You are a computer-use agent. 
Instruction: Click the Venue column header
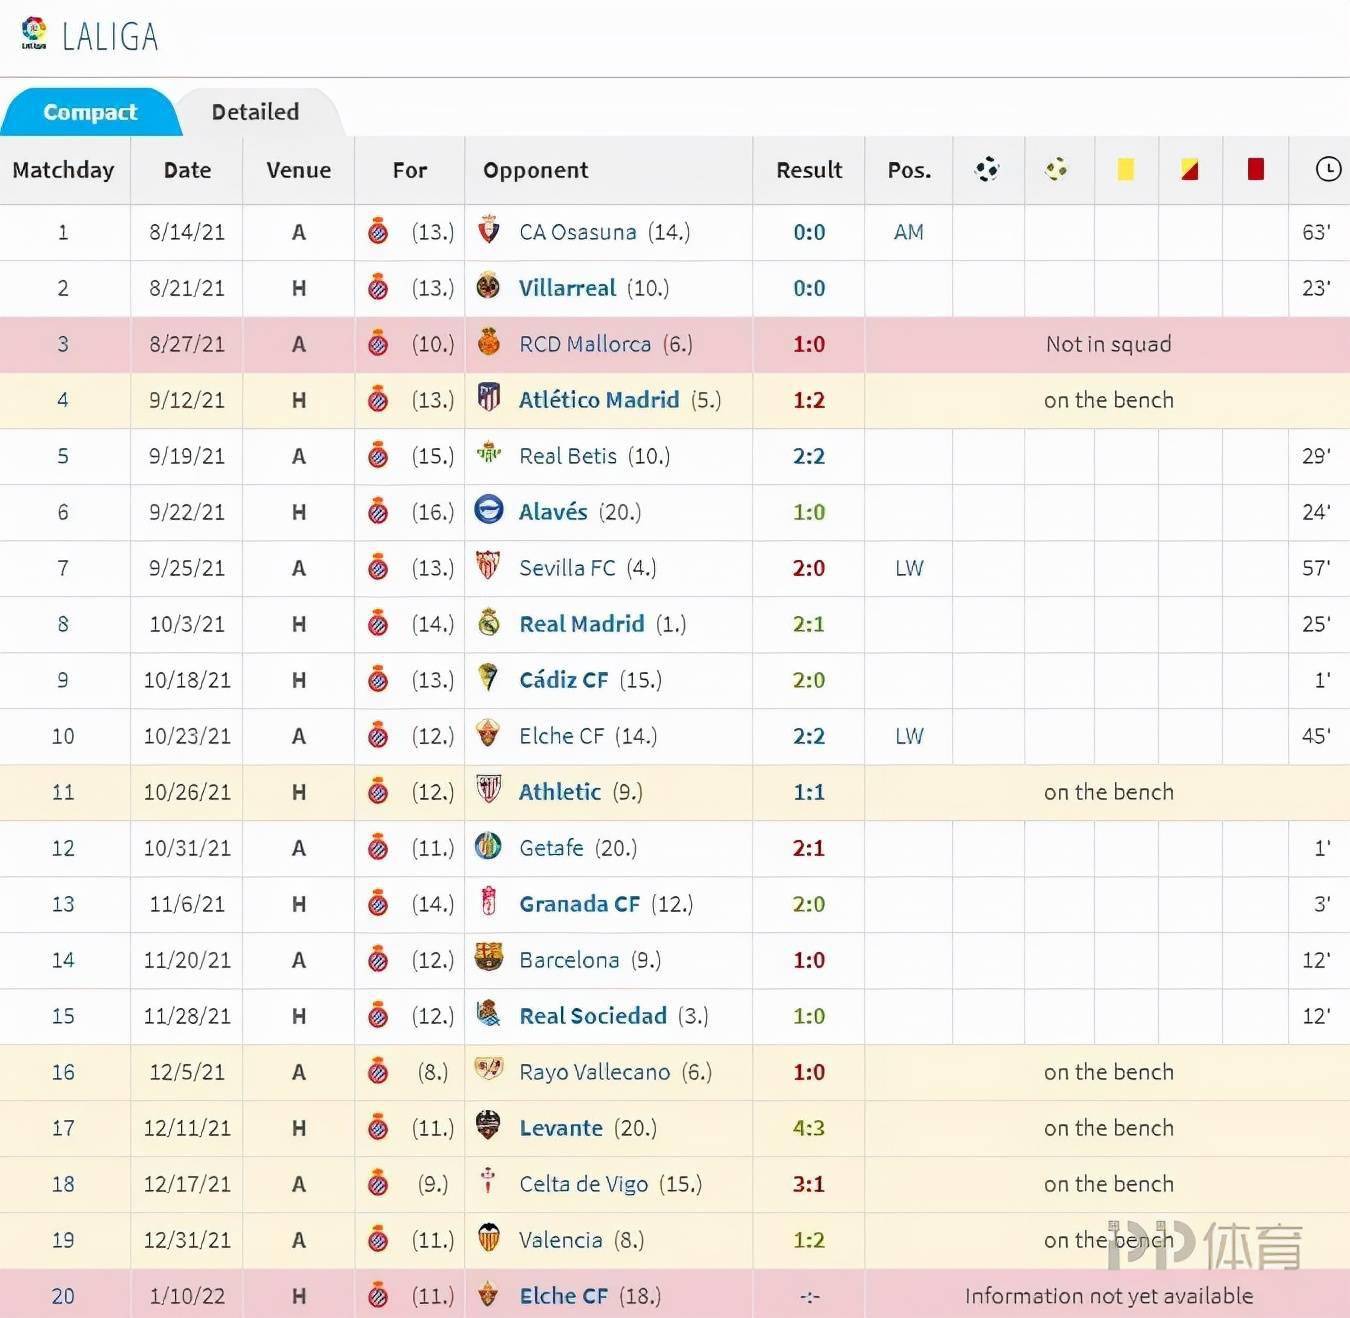[x=298, y=170]
